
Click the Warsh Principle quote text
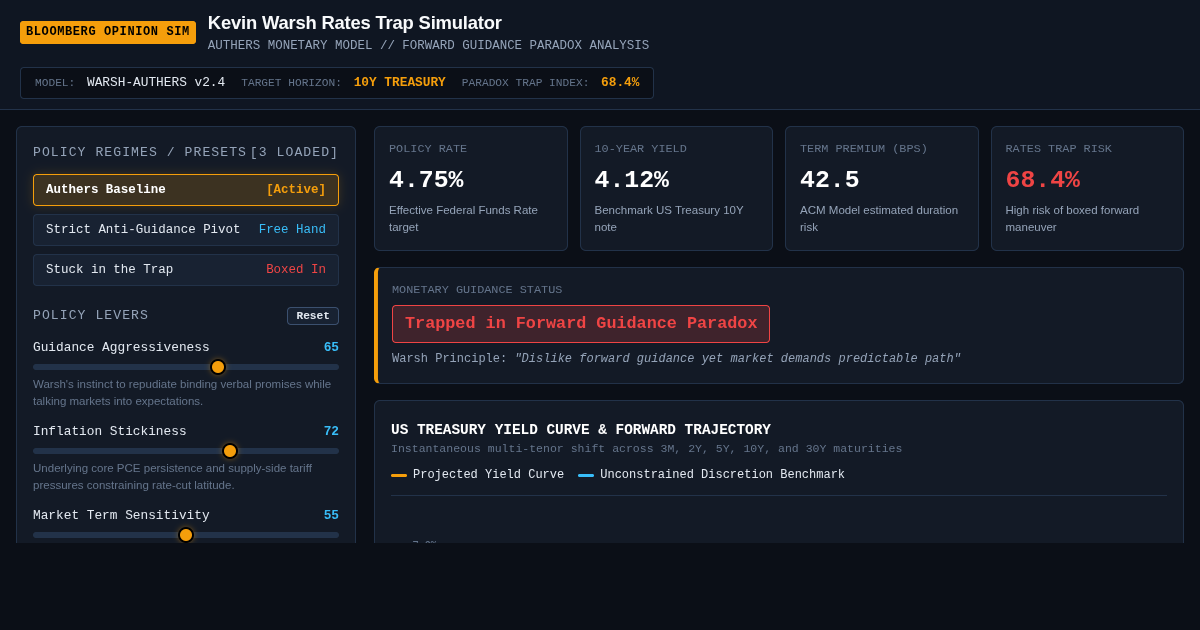tap(738, 359)
